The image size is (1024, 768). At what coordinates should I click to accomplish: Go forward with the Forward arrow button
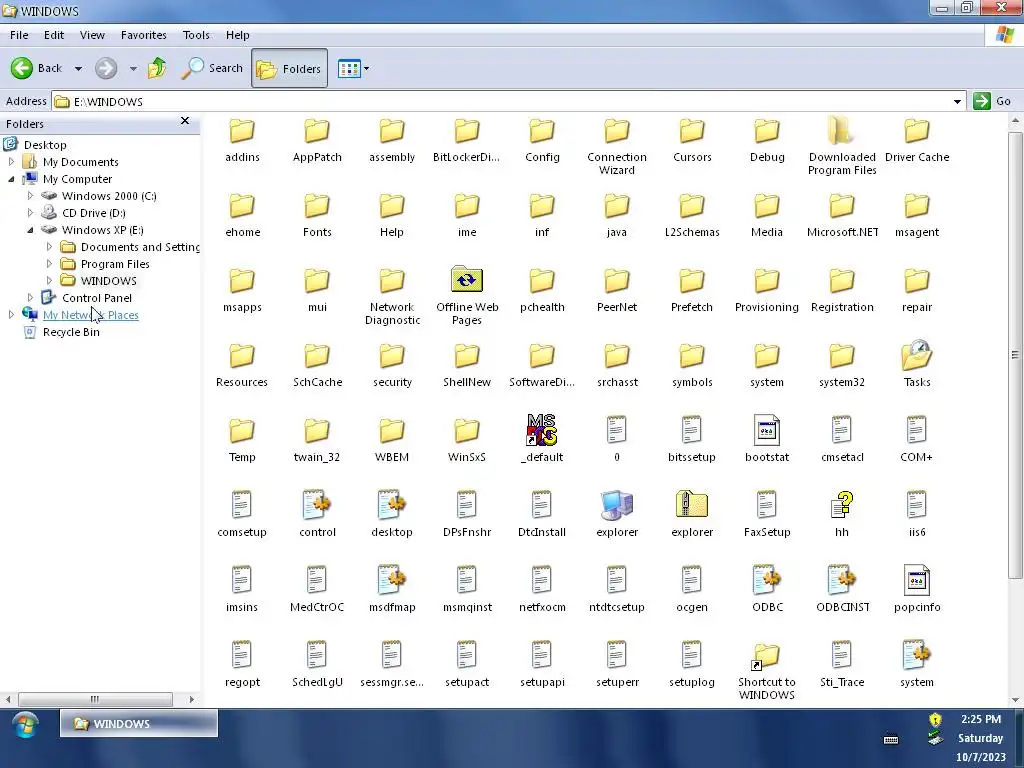pyautogui.click(x=106, y=68)
